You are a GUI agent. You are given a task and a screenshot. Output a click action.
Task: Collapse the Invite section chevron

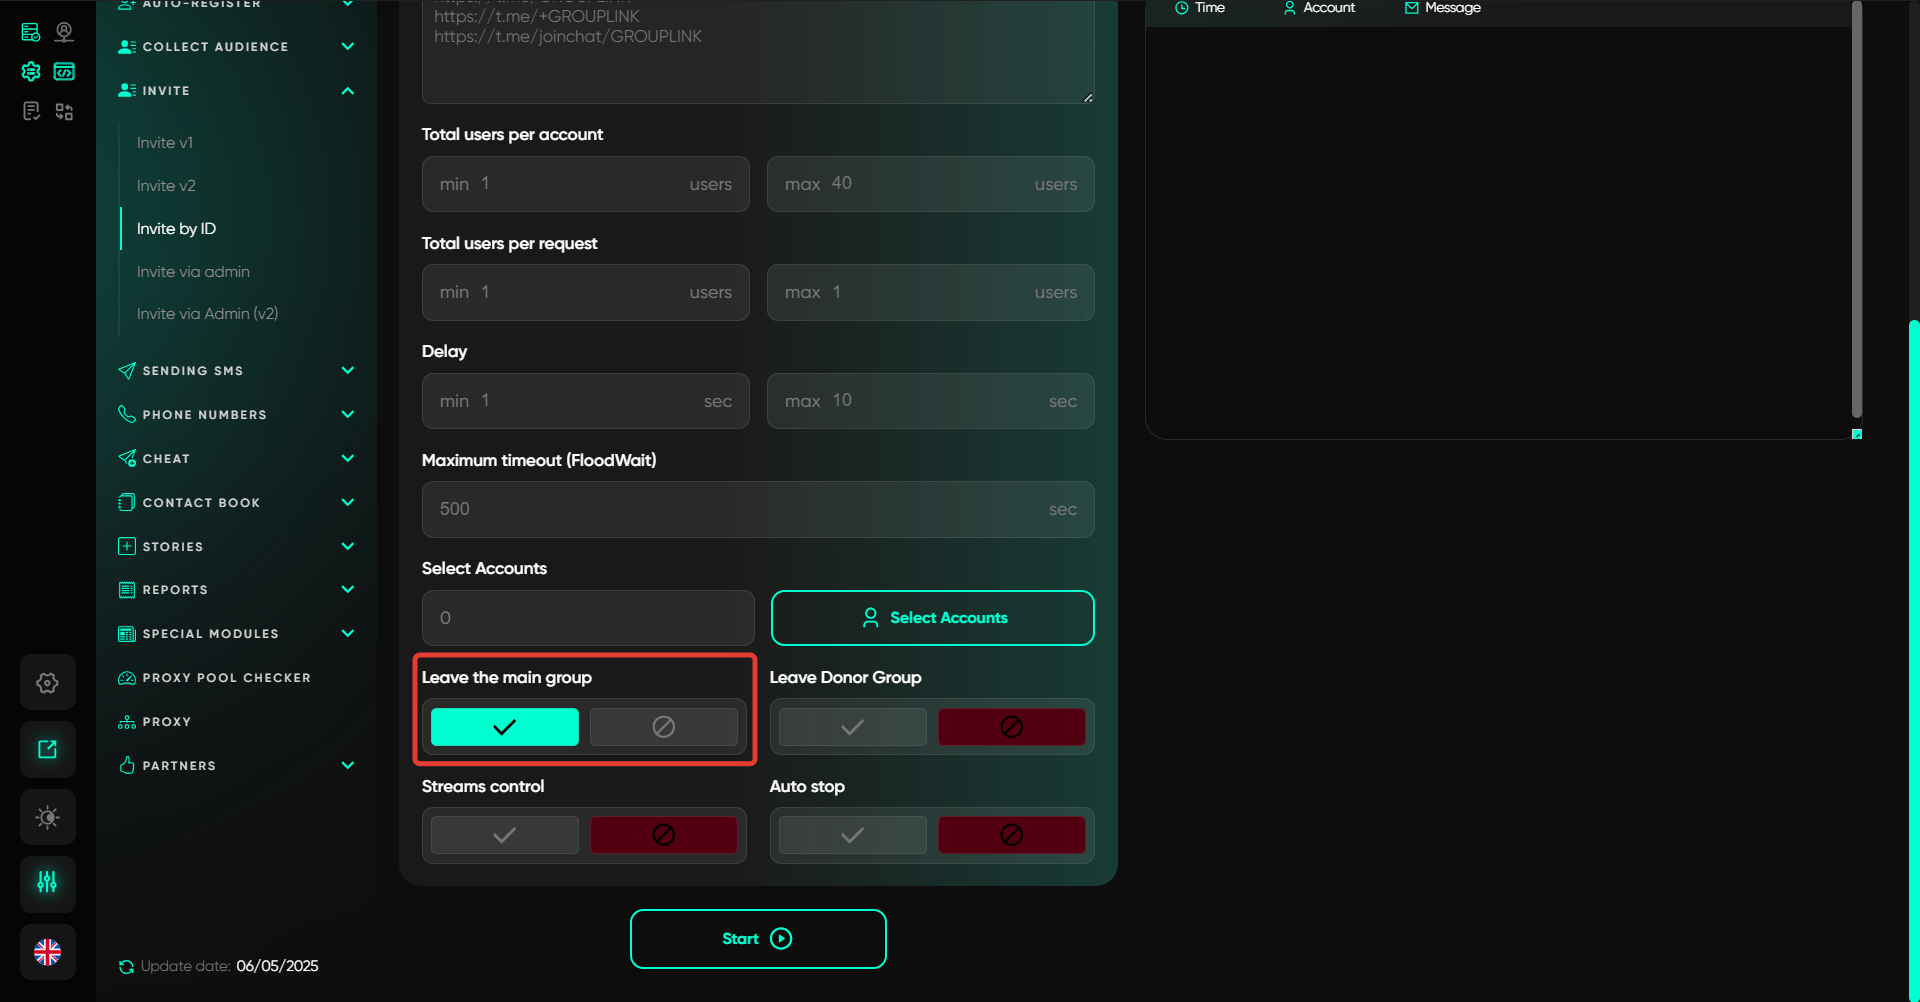coord(347,91)
